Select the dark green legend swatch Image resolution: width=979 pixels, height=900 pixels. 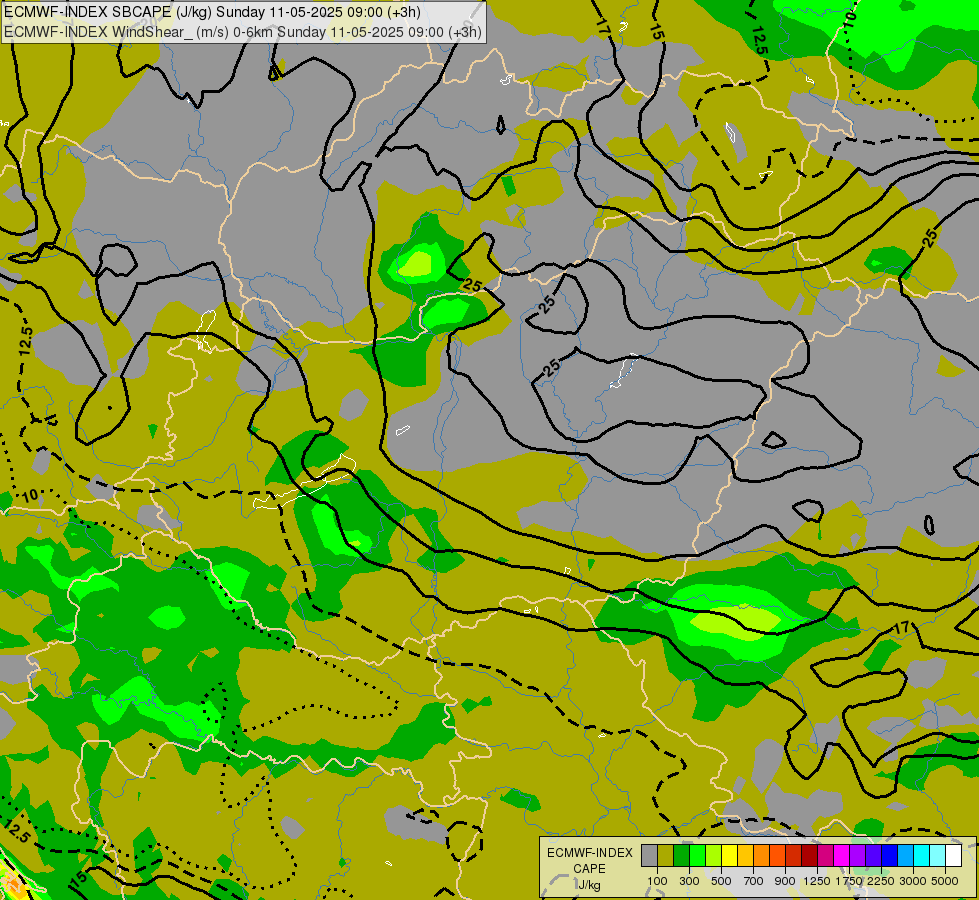pyautogui.click(x=681, y=856)
